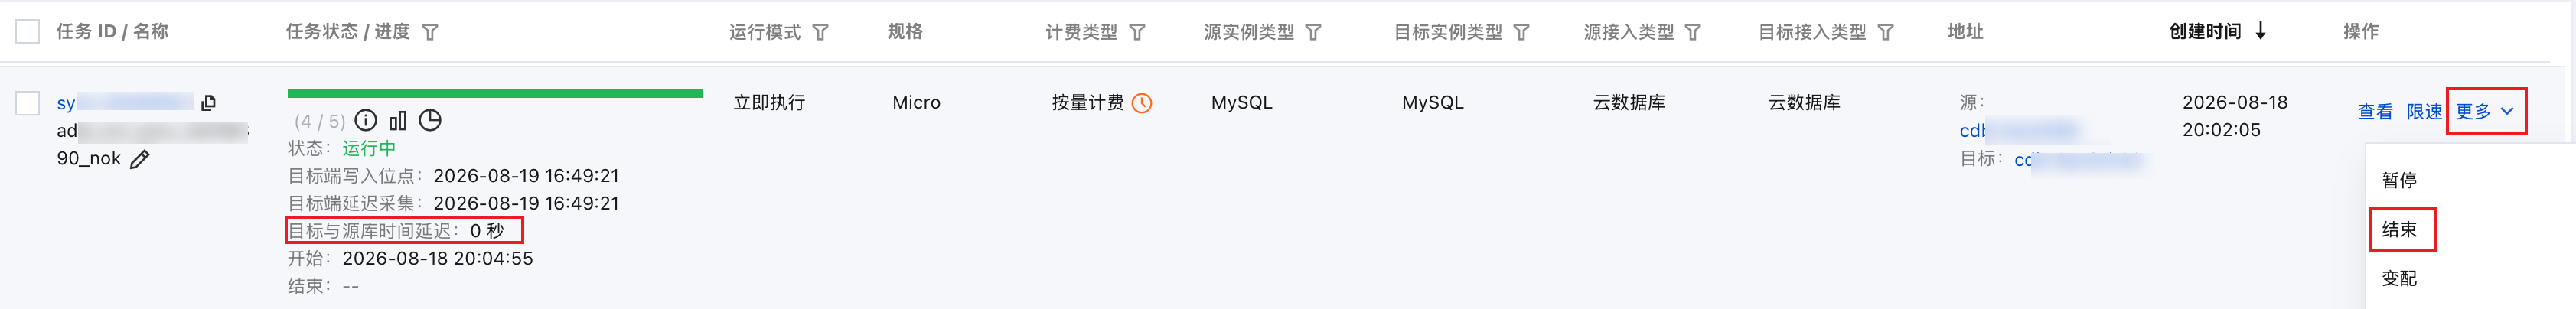
Task: Sort by 创建时间 column arrow
Action: coord(2260,32)
